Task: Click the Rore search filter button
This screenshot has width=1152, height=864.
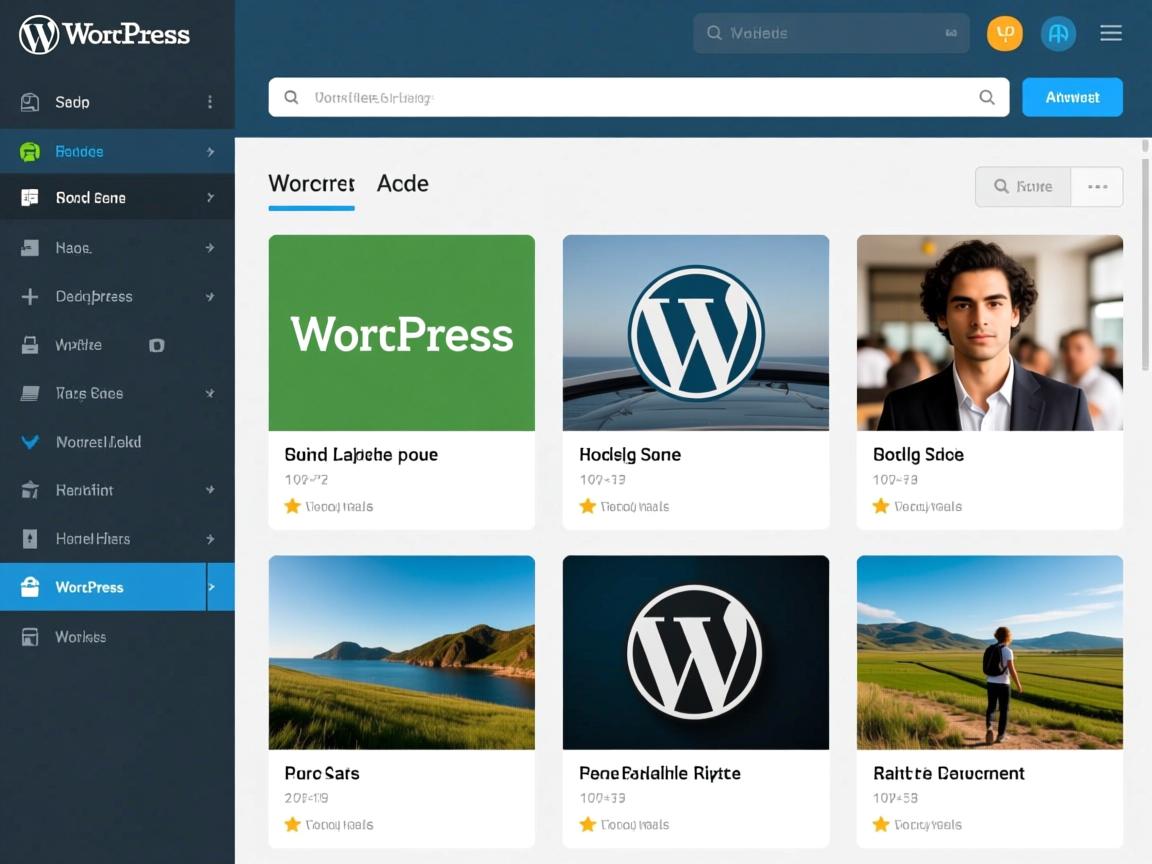Action: 1023,187
